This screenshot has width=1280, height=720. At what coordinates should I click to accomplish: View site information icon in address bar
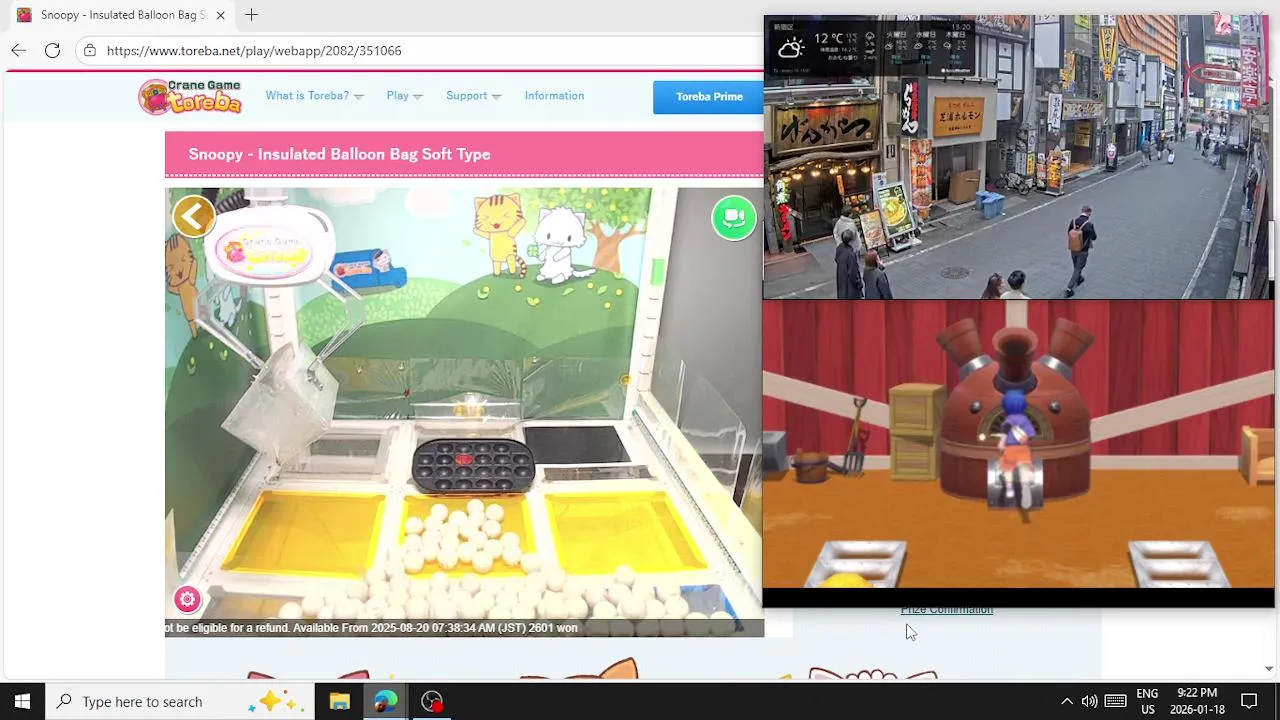click(x=90, y=50)
